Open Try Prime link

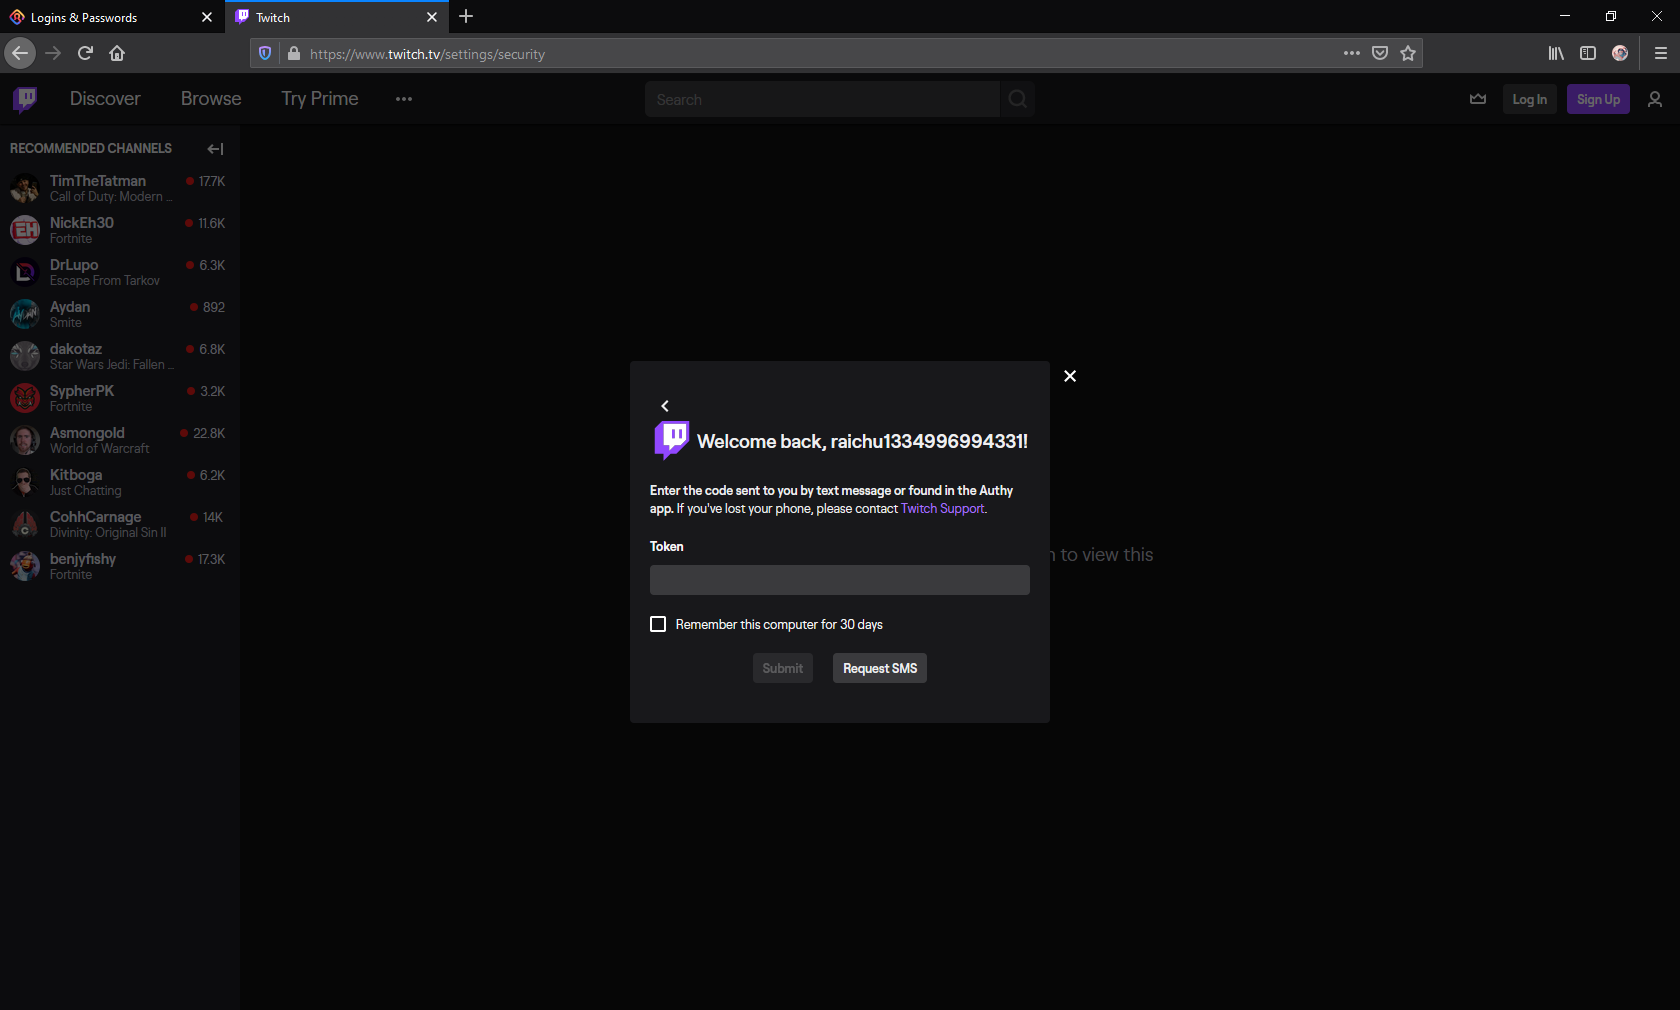coord(320,99)
